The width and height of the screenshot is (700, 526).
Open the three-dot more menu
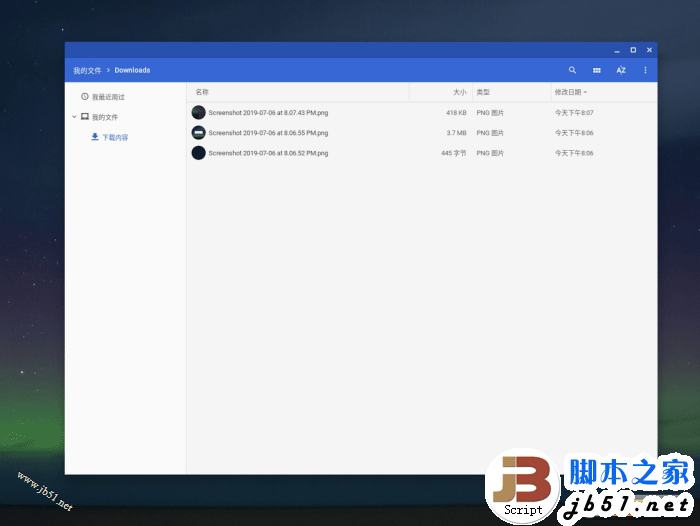point(645,70)
